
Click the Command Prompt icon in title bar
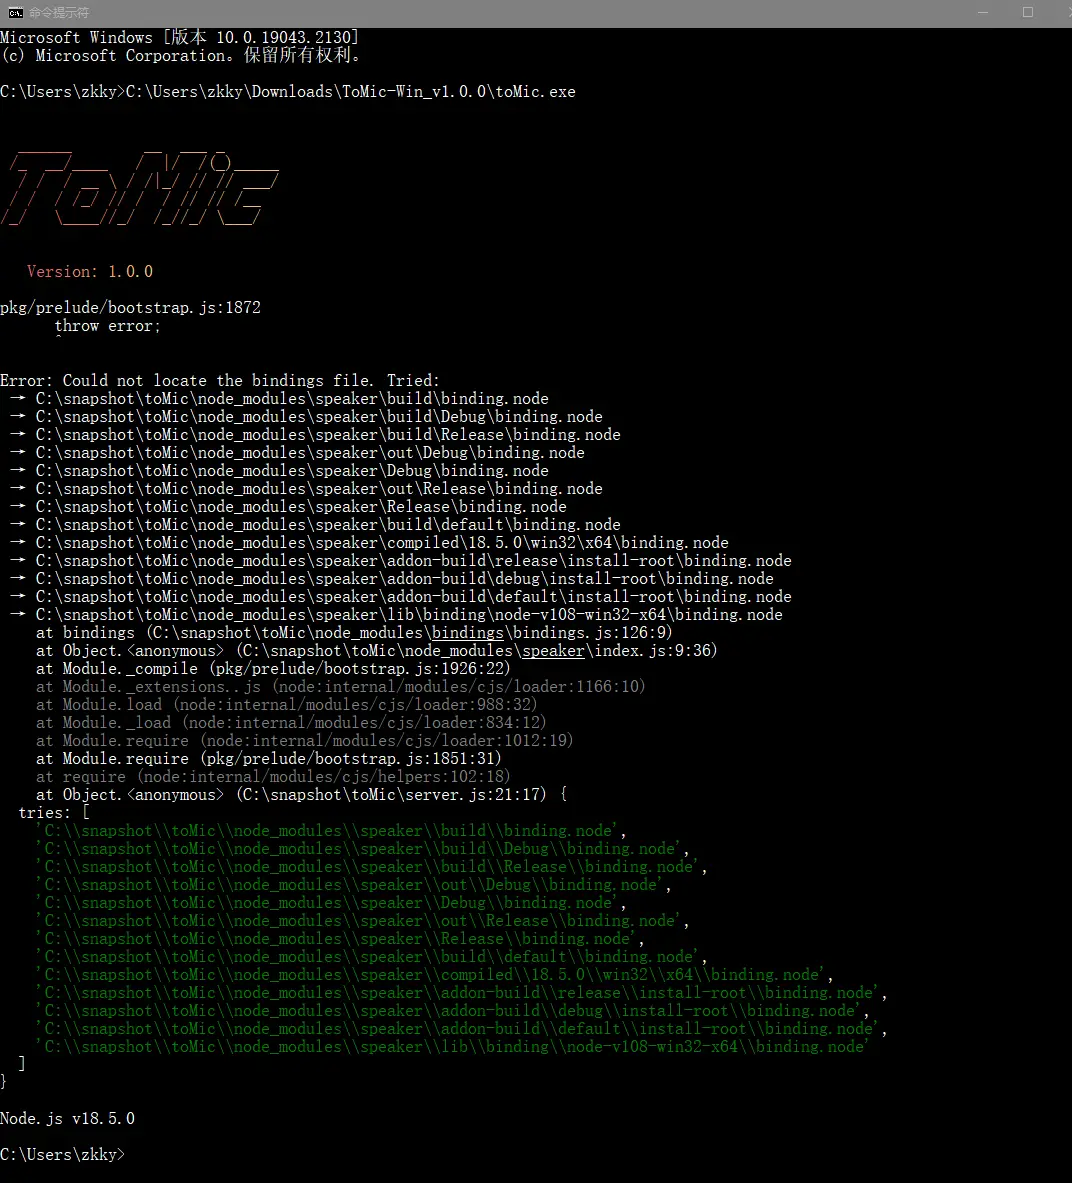[x=15, y=12]
